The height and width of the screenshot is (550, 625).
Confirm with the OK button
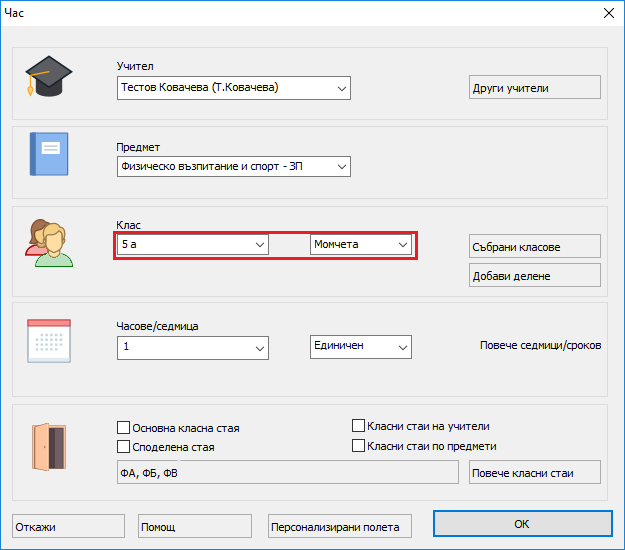pos(521,524)
